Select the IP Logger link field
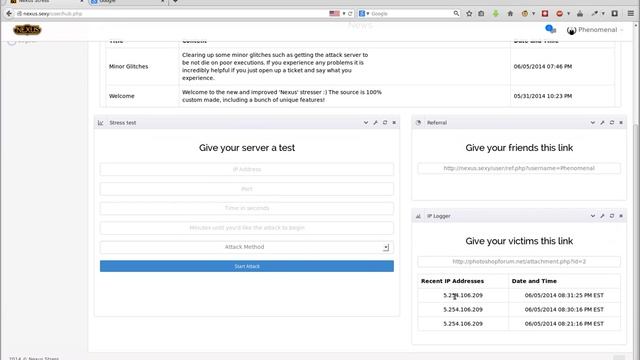This screenshot has height=360, width=640. (519, 261)
